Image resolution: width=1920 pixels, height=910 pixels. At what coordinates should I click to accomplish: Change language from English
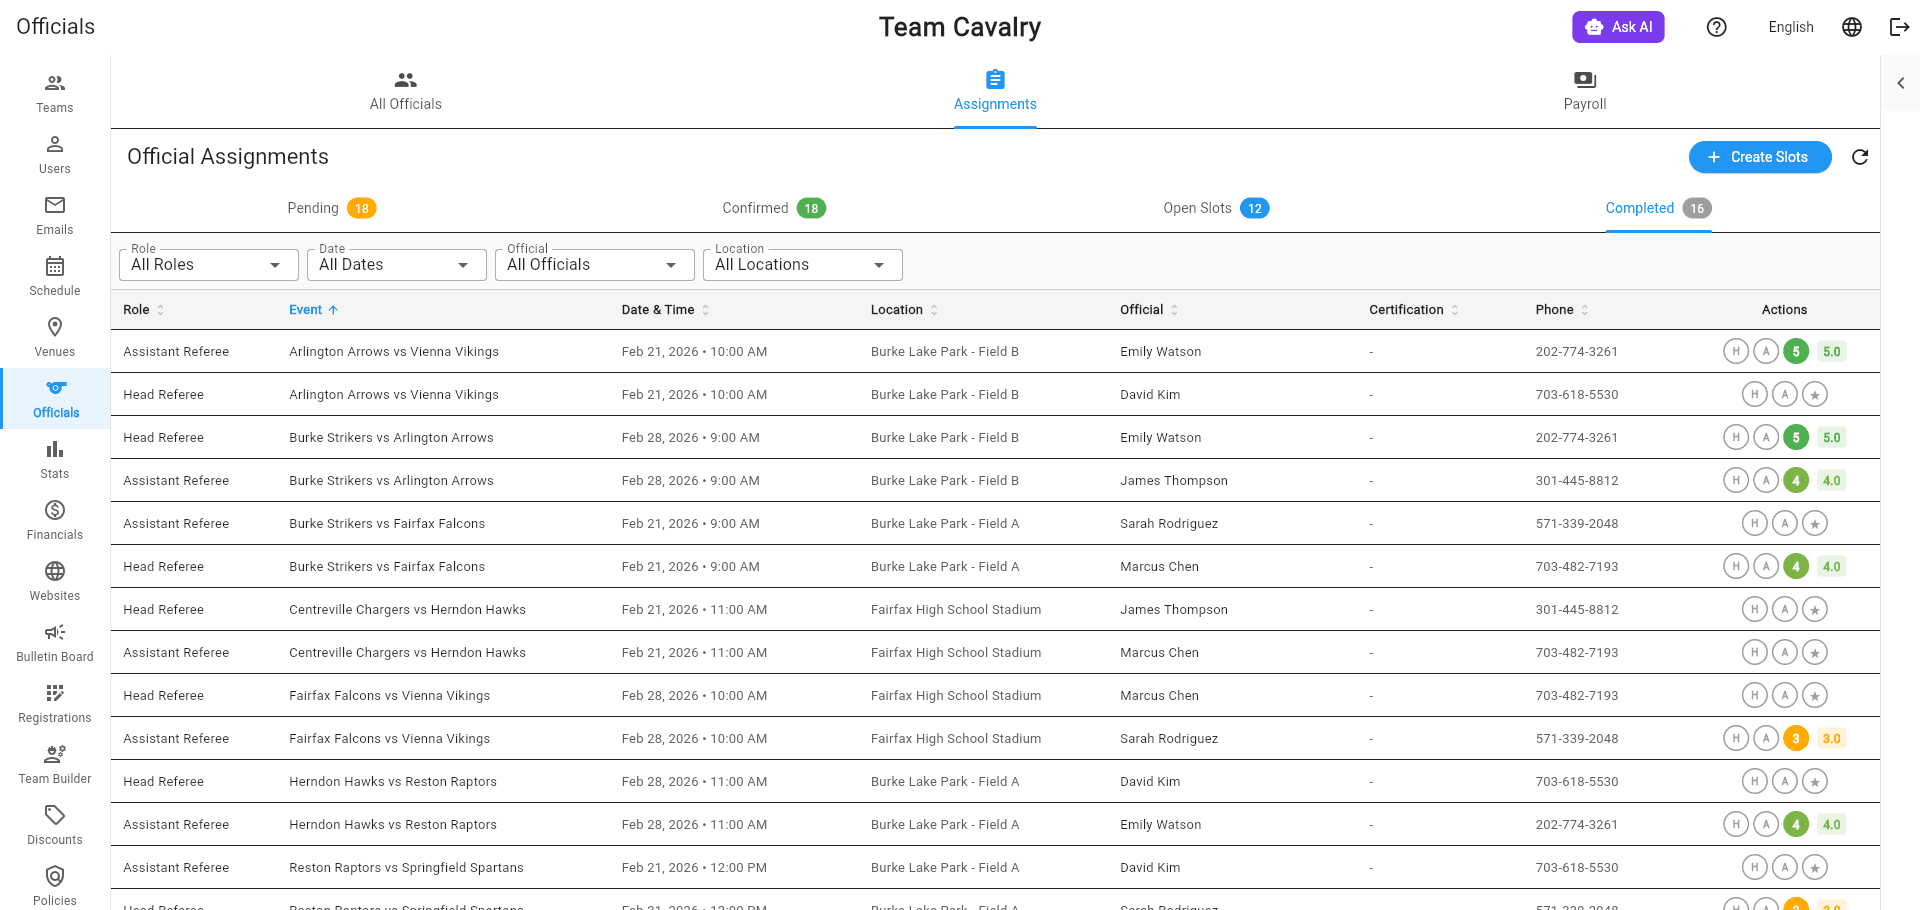(1790, 27)
